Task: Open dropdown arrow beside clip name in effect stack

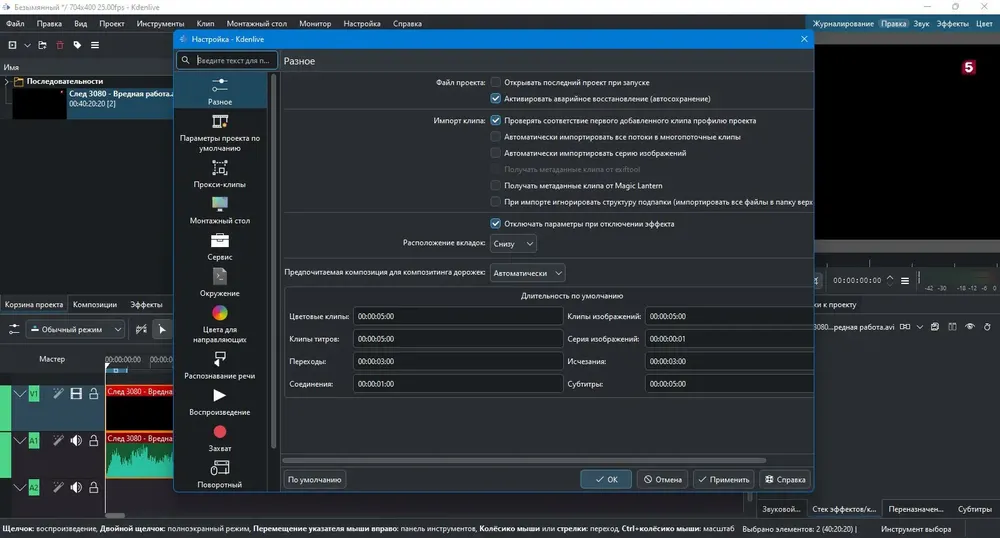Action: [920, 327]
